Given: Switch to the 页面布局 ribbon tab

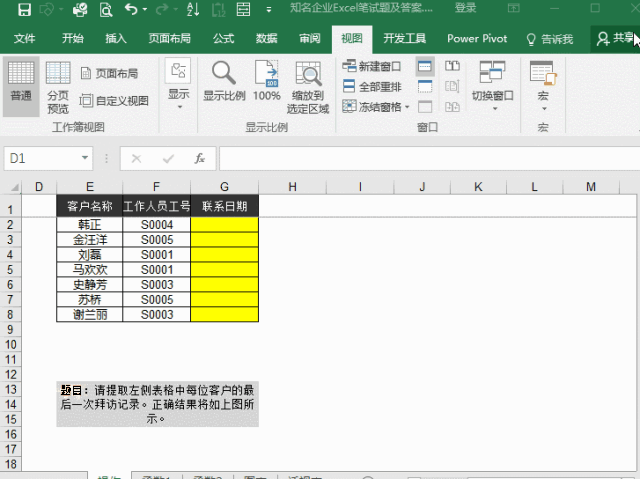Looking at the screenshot, I should point(169,39).
